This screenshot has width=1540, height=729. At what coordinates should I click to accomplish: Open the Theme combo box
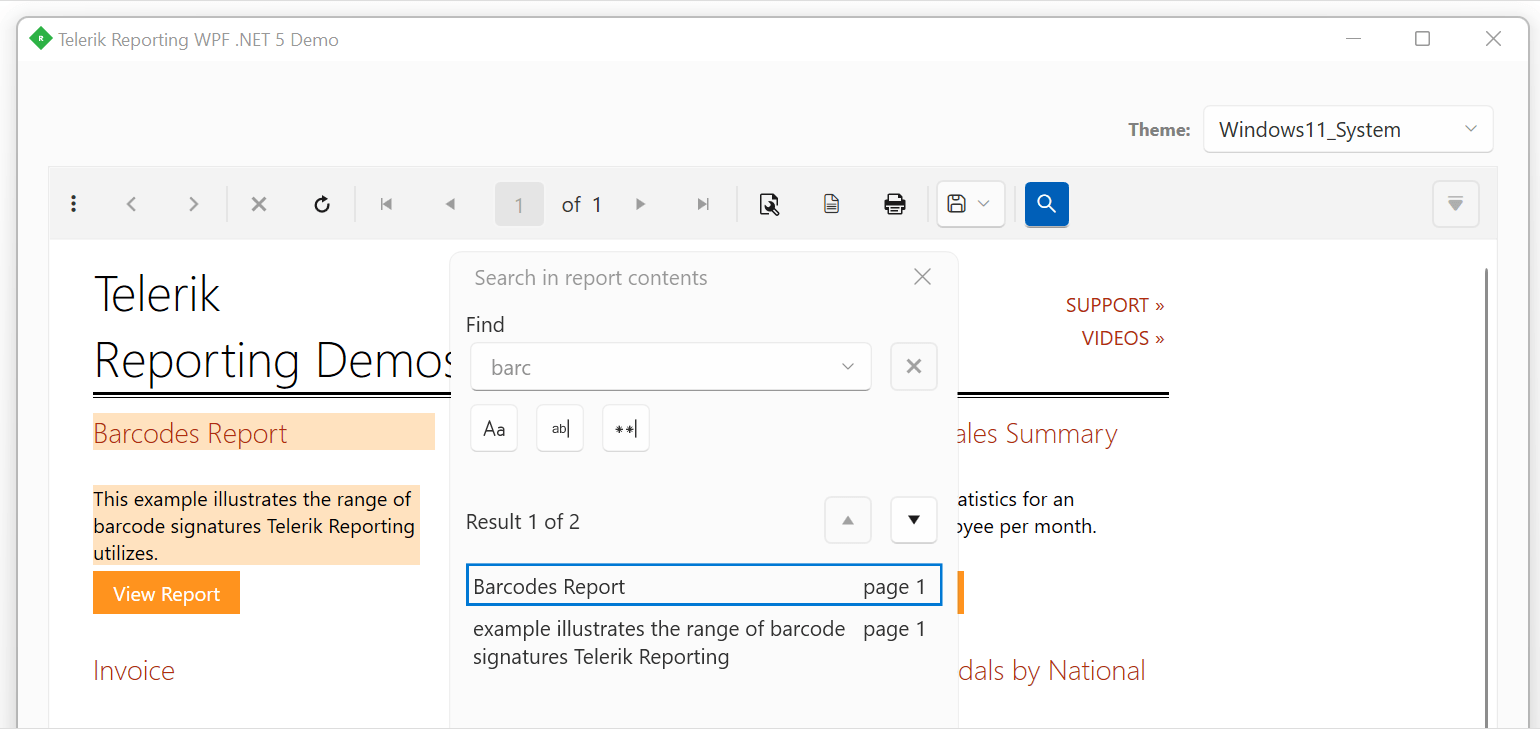[x=1348, y=129]
